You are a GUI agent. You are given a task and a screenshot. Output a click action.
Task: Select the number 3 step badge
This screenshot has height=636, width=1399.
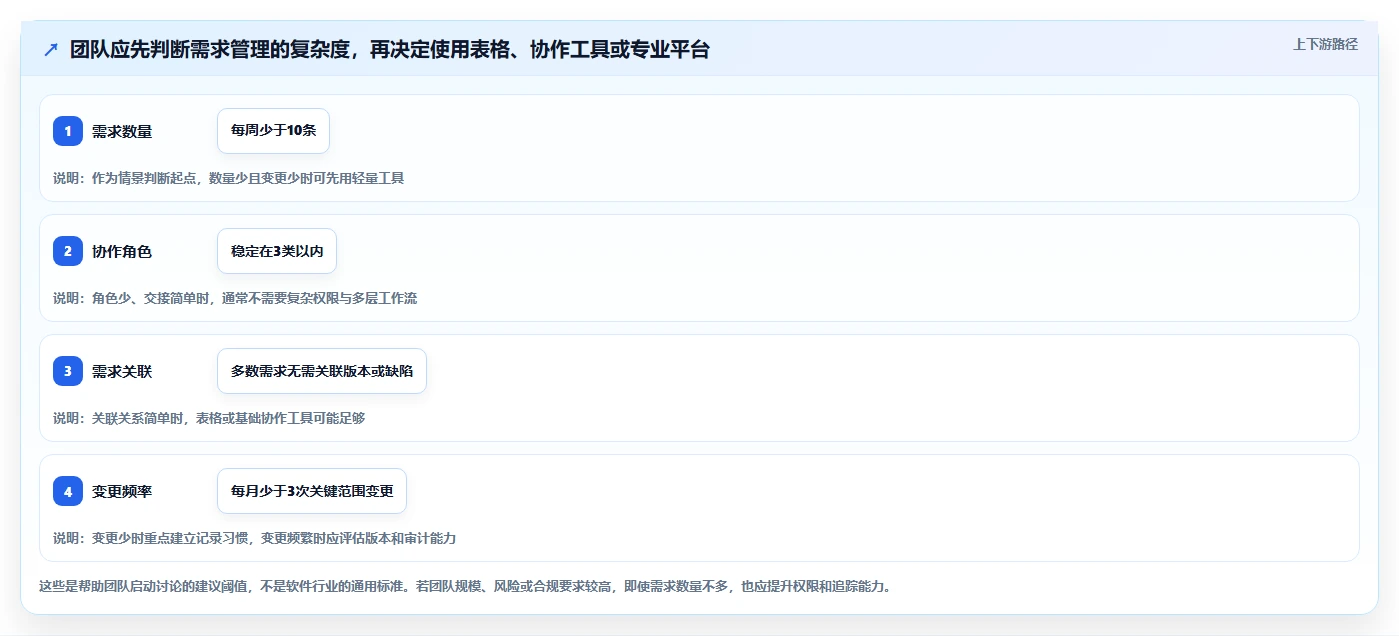point(68,371)
